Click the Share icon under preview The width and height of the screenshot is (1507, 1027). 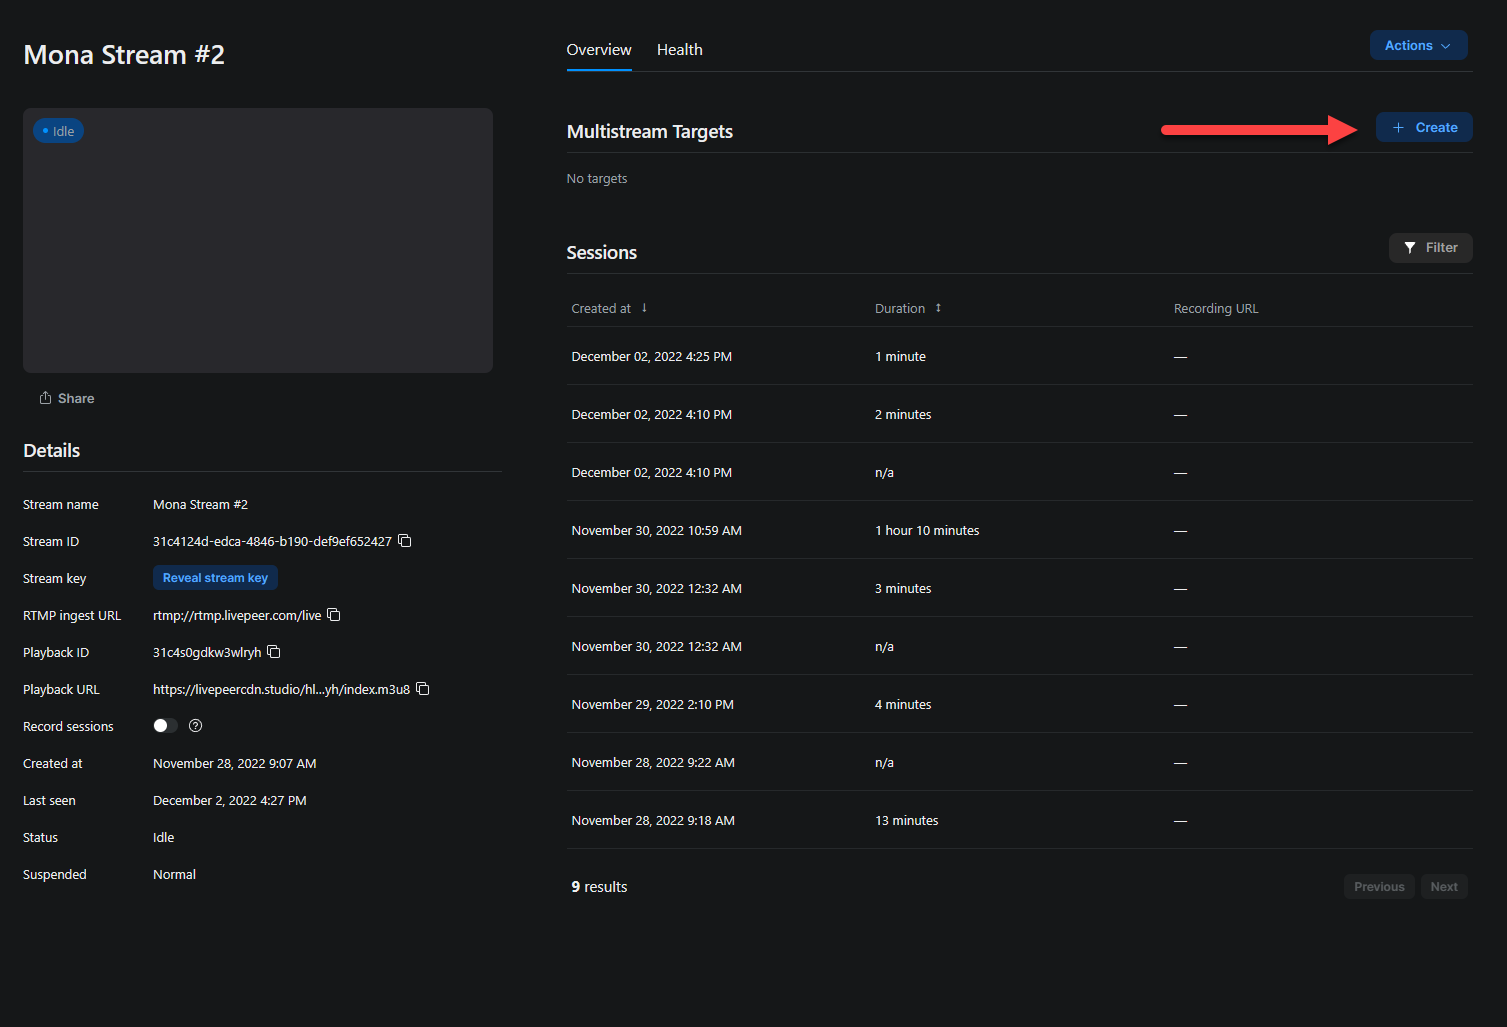pos(46,398)
